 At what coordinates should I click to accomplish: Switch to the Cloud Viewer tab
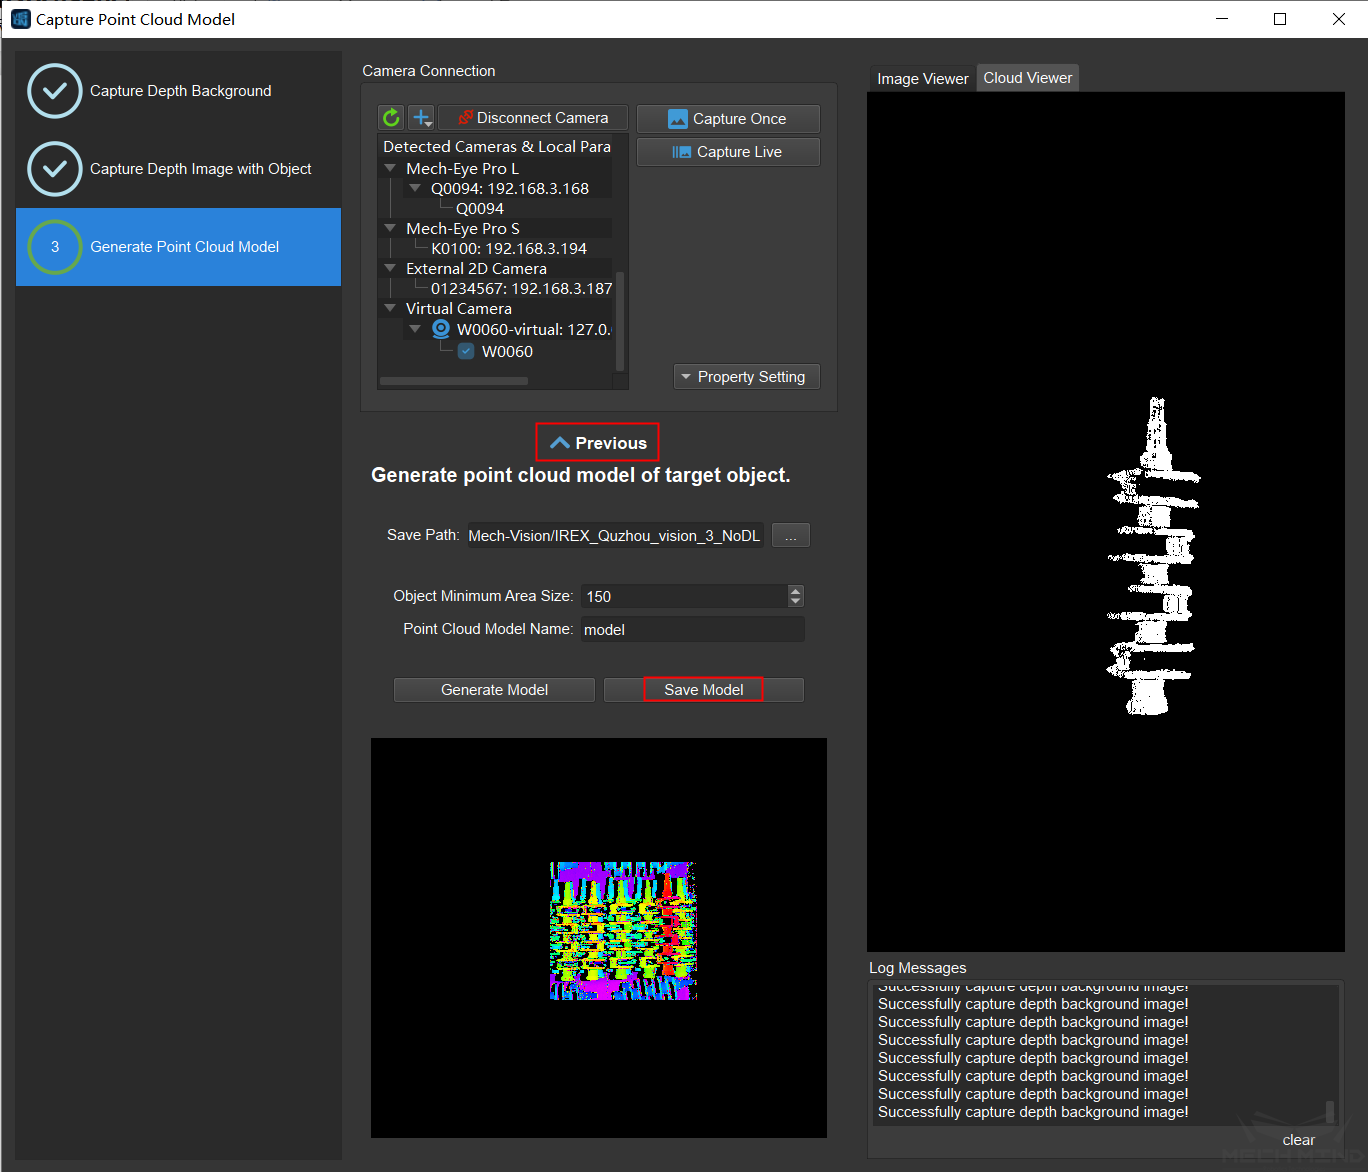1027,78
